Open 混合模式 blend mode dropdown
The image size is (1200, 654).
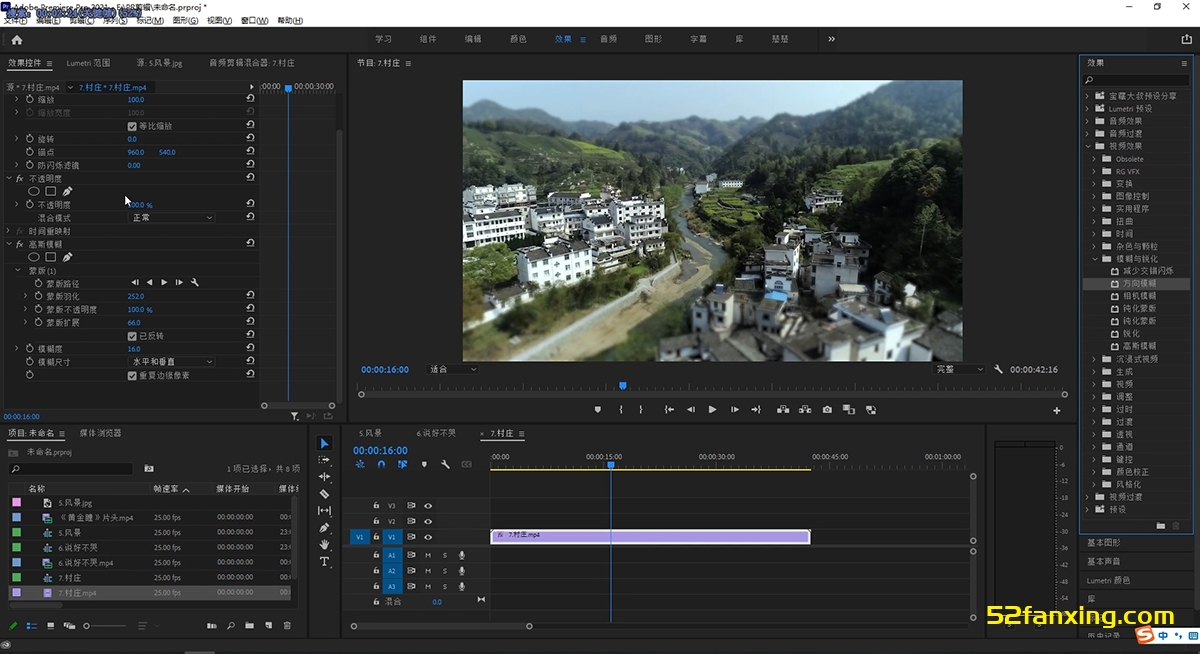[x=172, y=217]
